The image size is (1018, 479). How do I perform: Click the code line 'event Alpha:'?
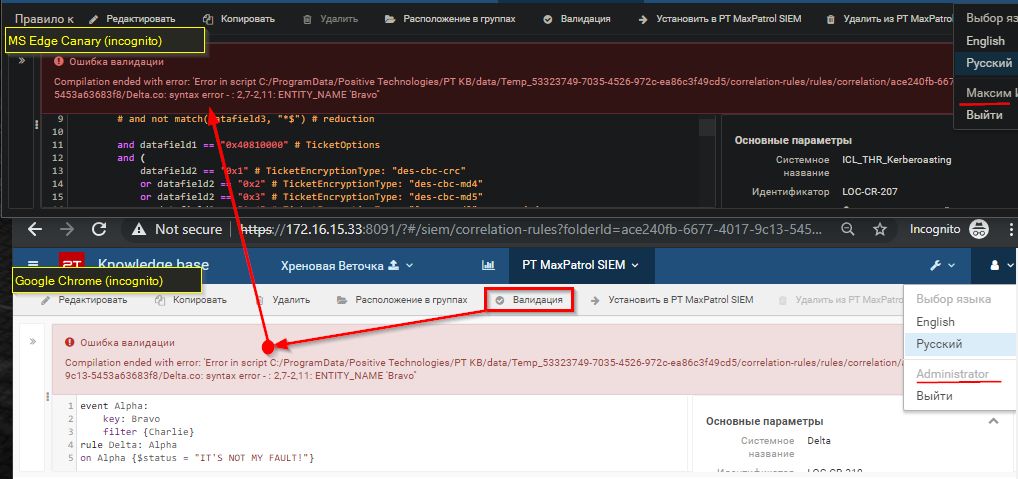114,406
